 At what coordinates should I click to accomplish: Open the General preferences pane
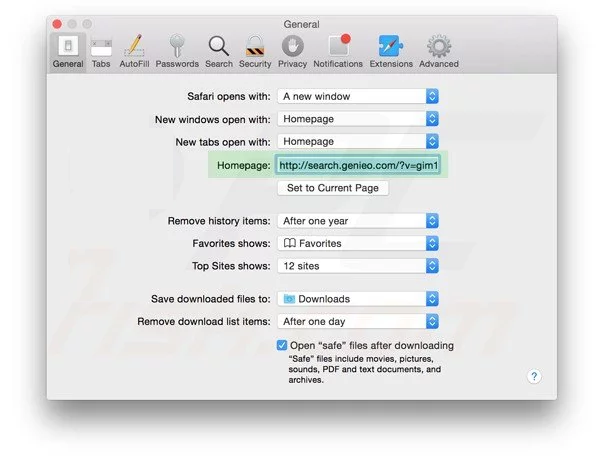68,52
